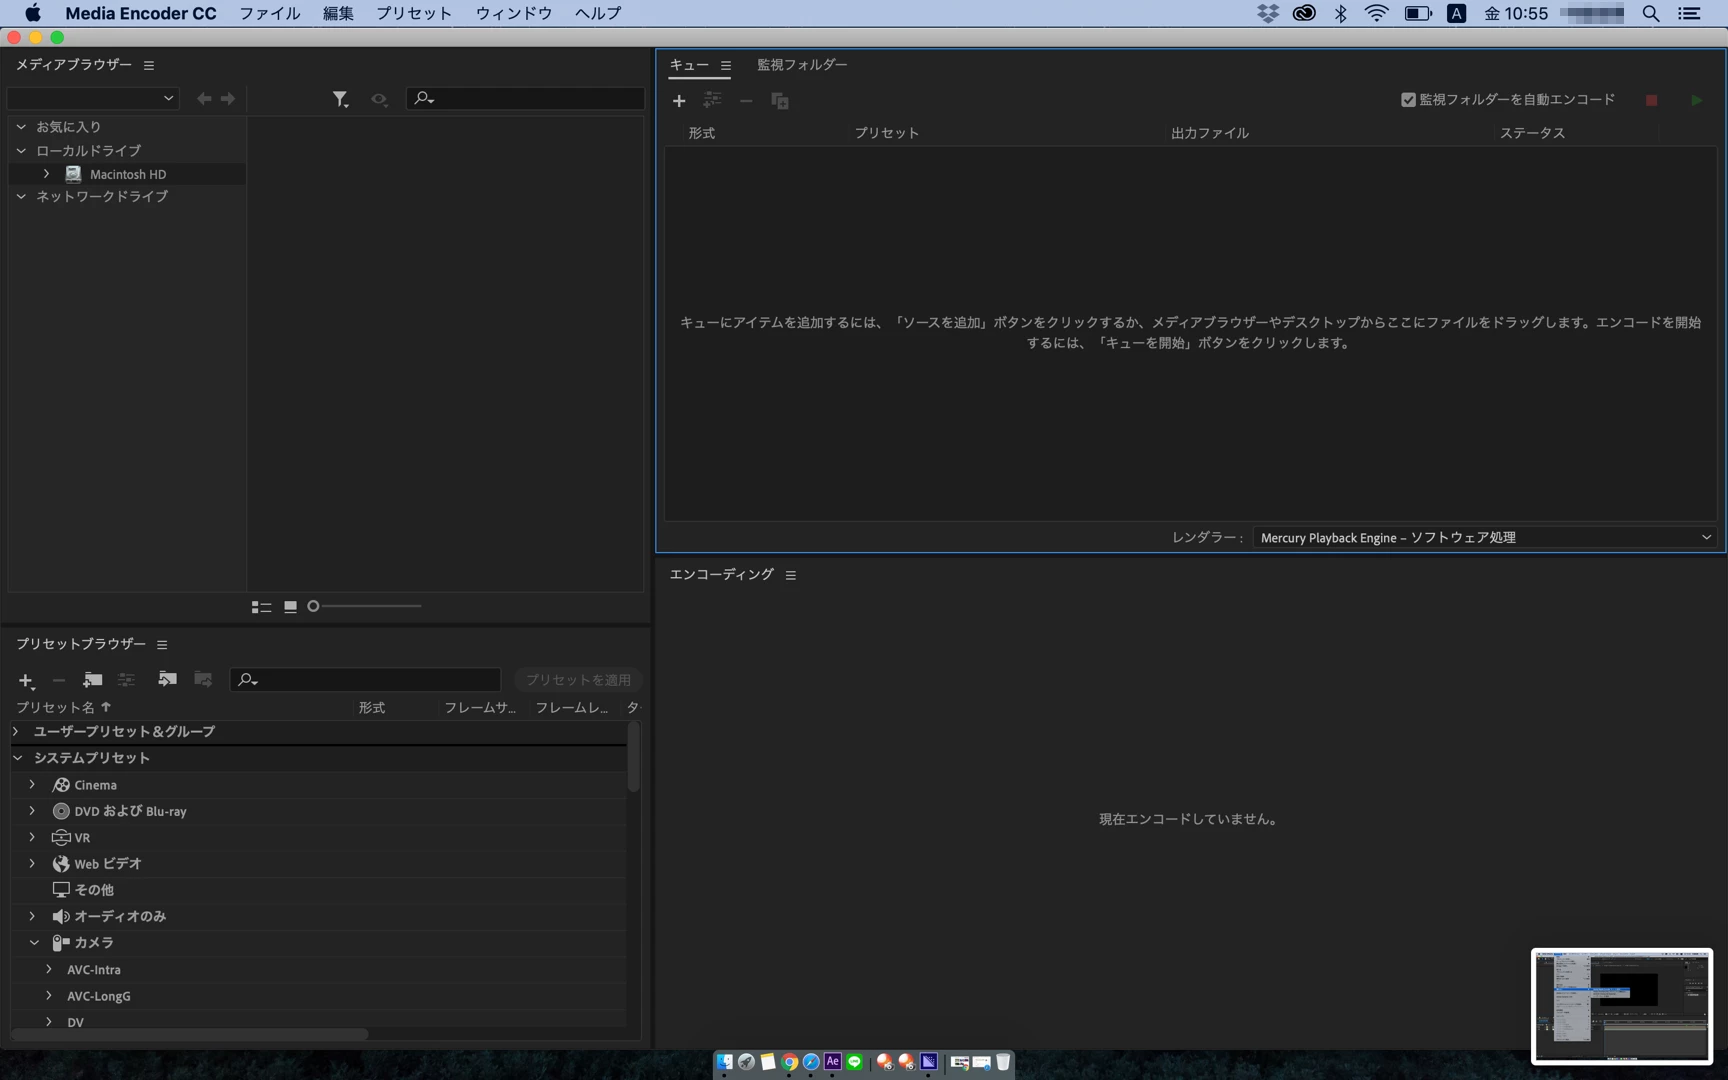Click the media browser back arrow
The width and height of the screenshot is (1728, 1080).
coord(204,99)
